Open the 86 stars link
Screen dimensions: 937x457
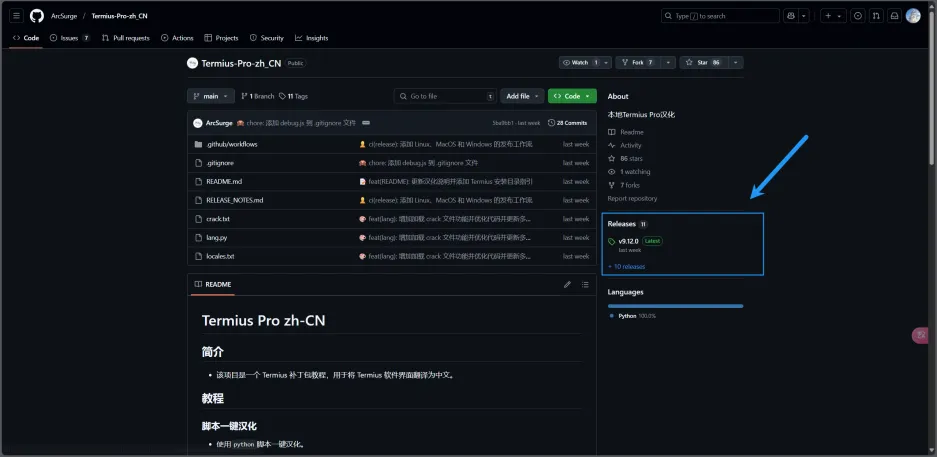pyautogui.click(x=625, y=158)
